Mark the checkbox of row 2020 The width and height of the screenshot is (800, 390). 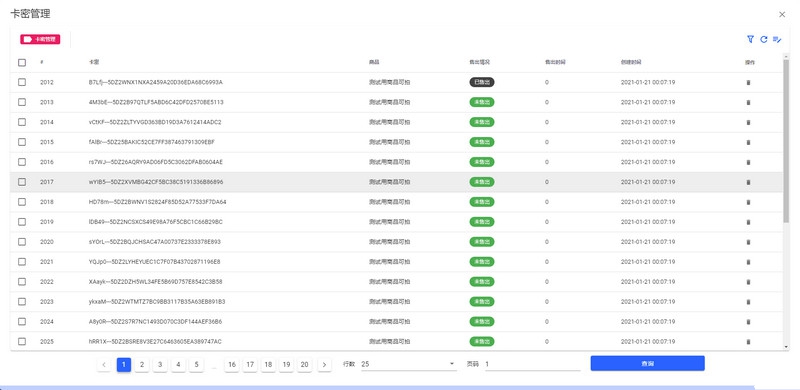click(22, 241)
